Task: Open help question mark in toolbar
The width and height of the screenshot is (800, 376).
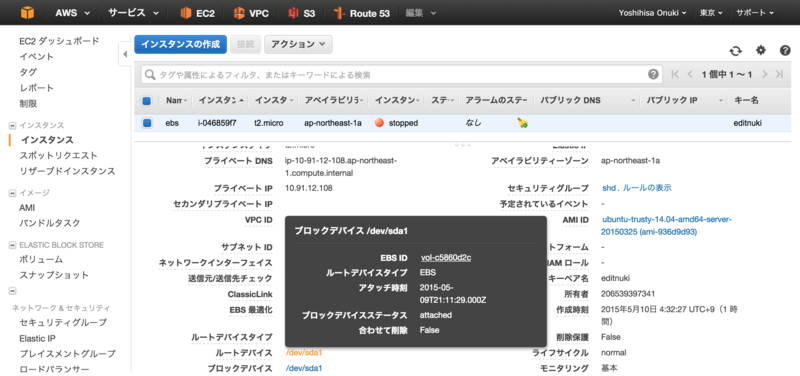Action: pyautogui.click(x=785, y=50)
